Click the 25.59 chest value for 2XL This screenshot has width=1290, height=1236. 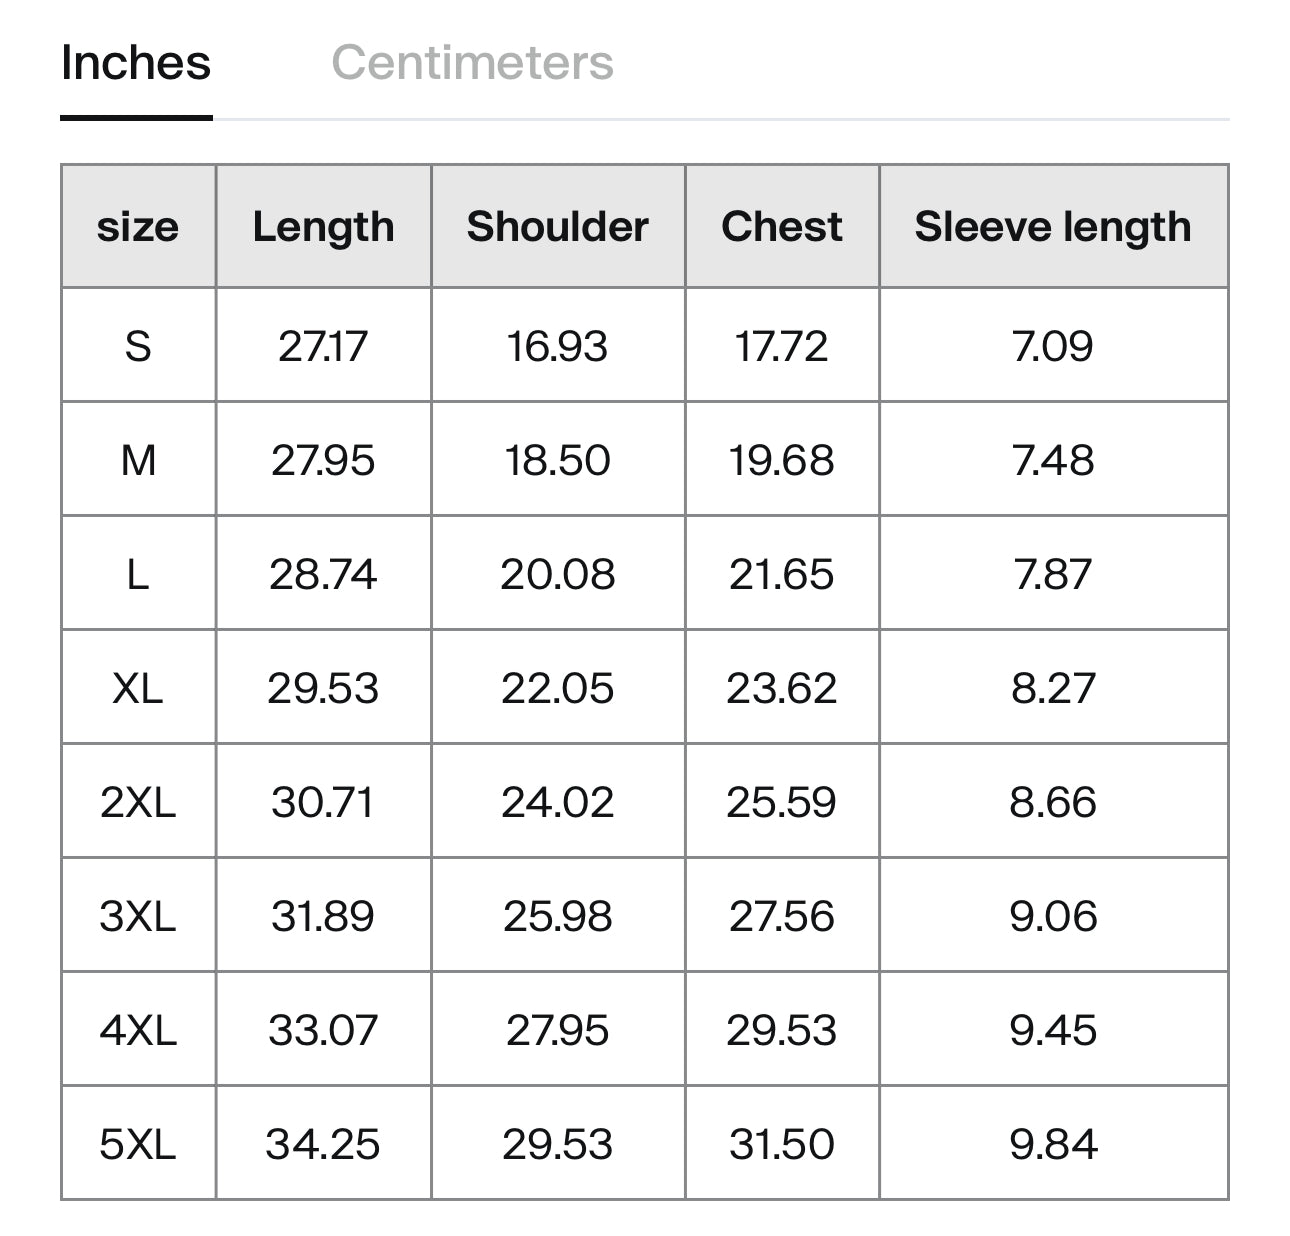pos(781,802)
